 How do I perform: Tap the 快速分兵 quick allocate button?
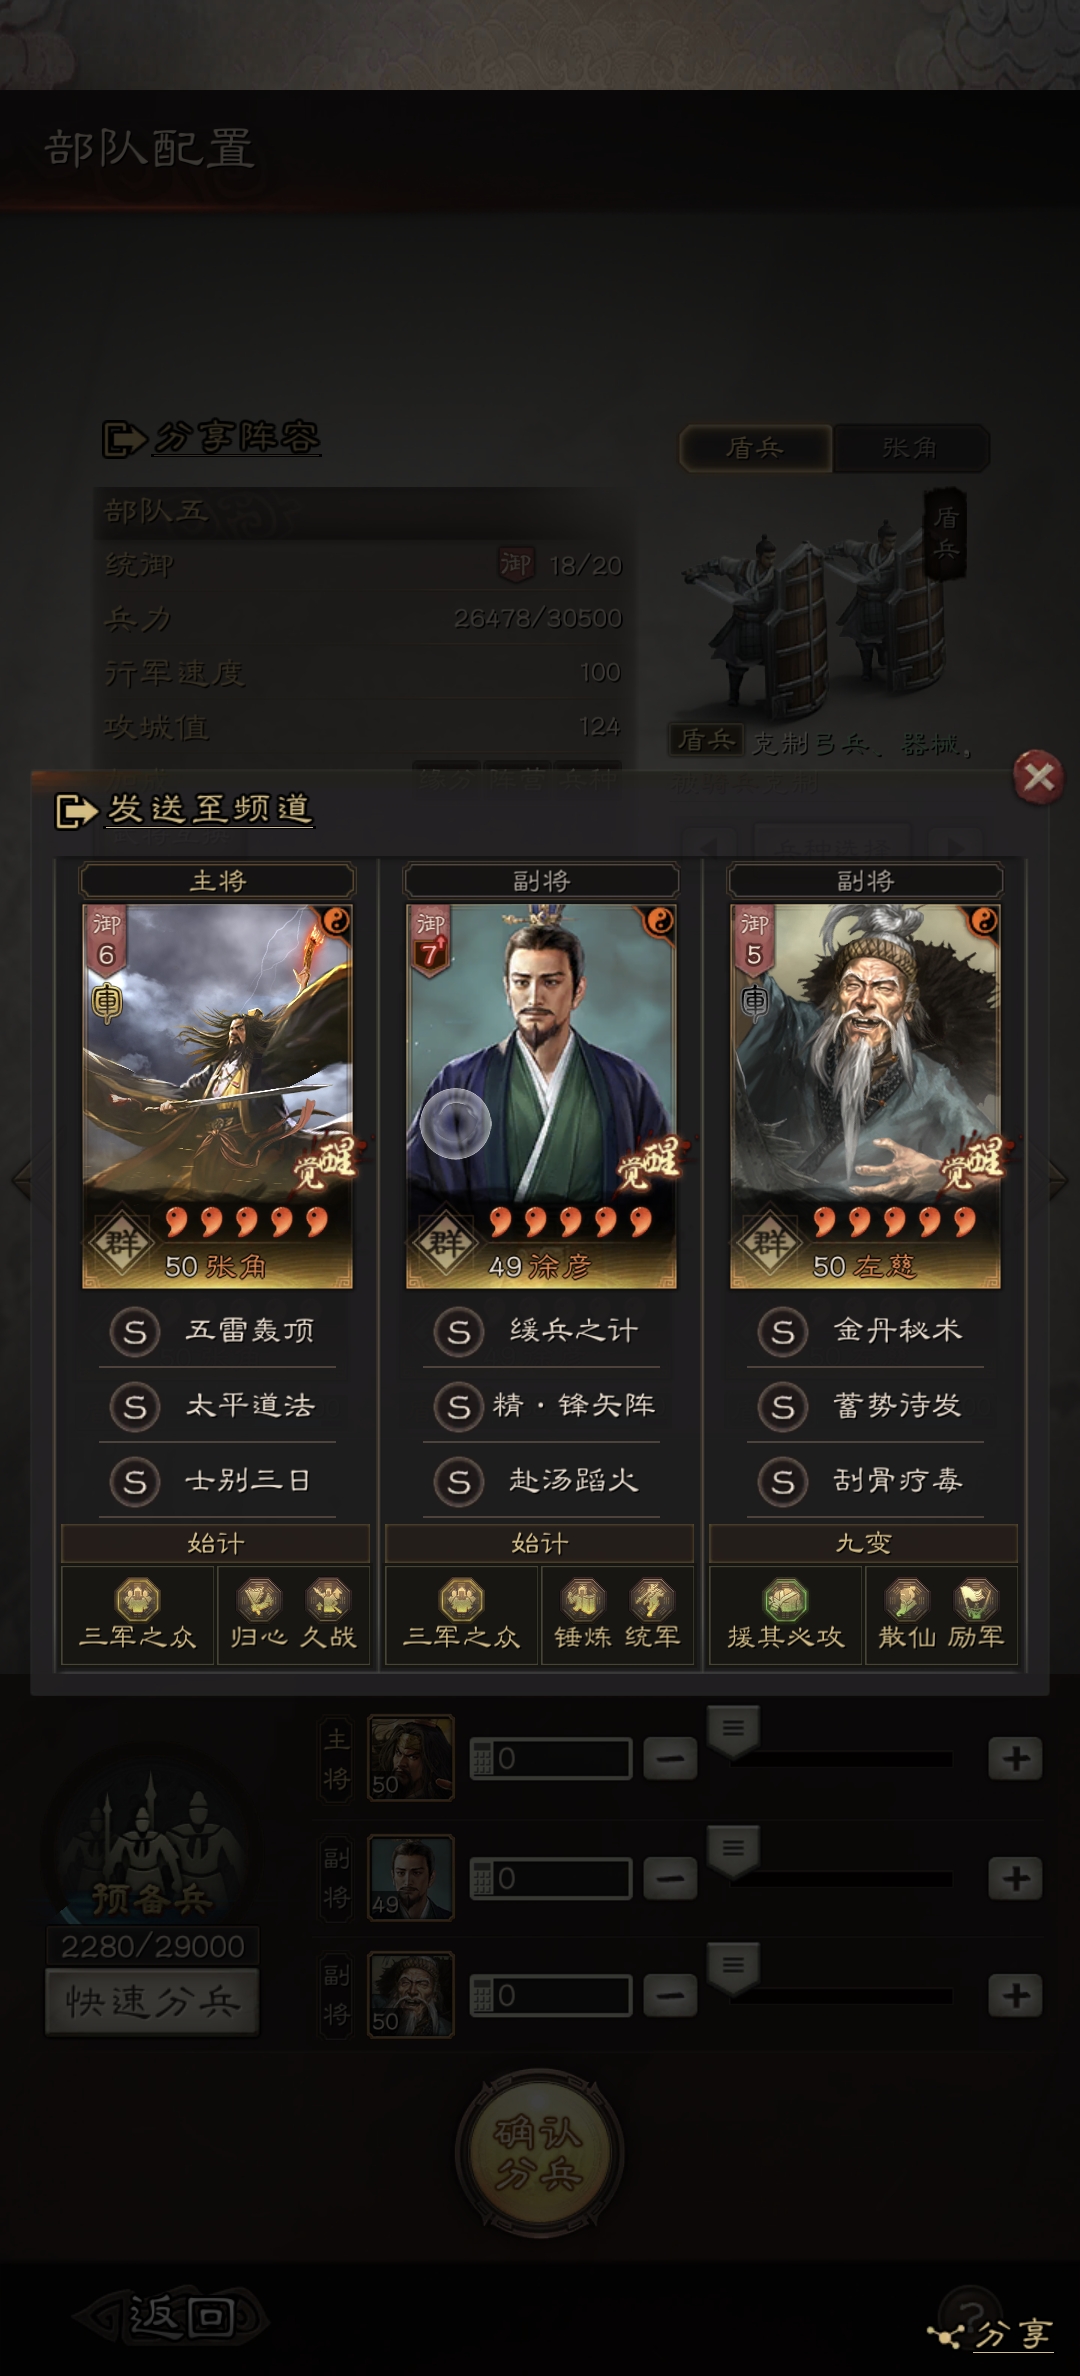click(x=152, y=2001)
